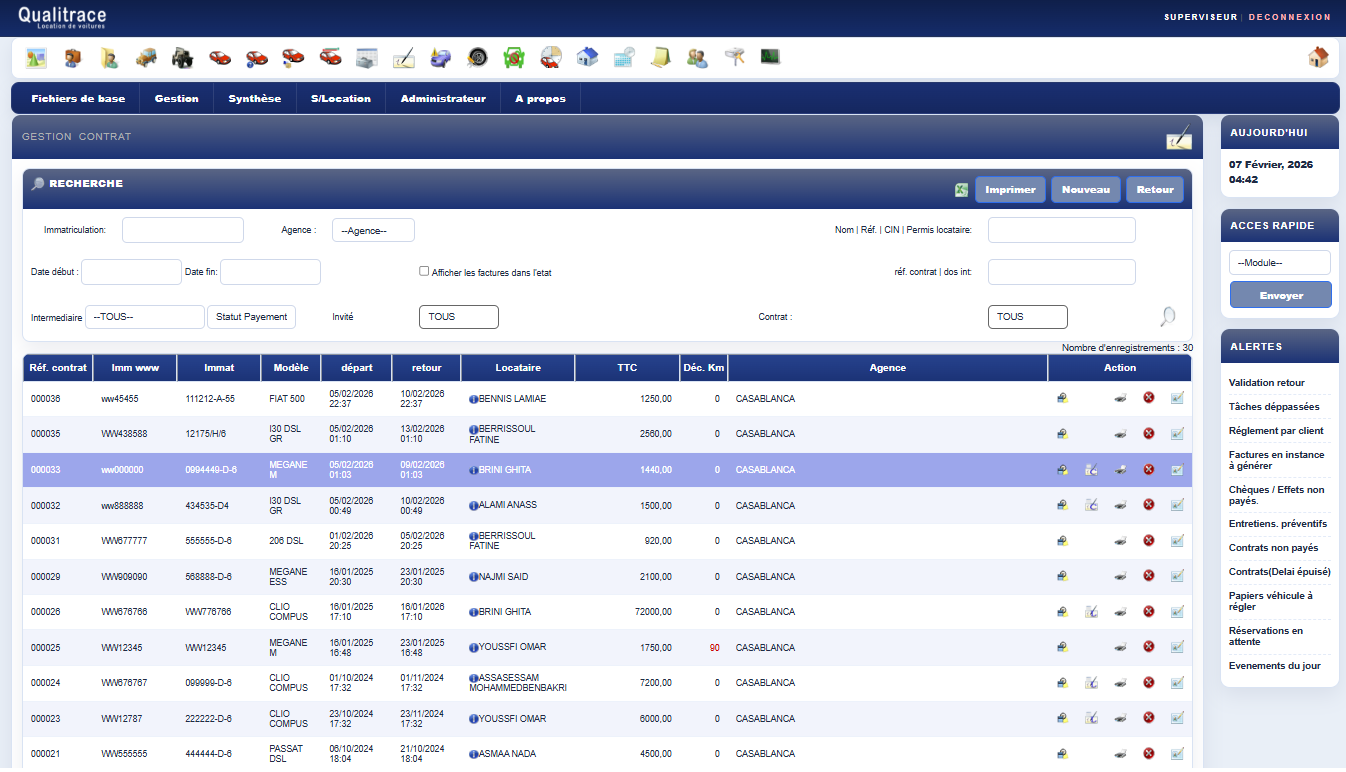Screen dimensions: 1346x772
Task: Show info icon beside NAJMI SAID
Action: (474, 577)
